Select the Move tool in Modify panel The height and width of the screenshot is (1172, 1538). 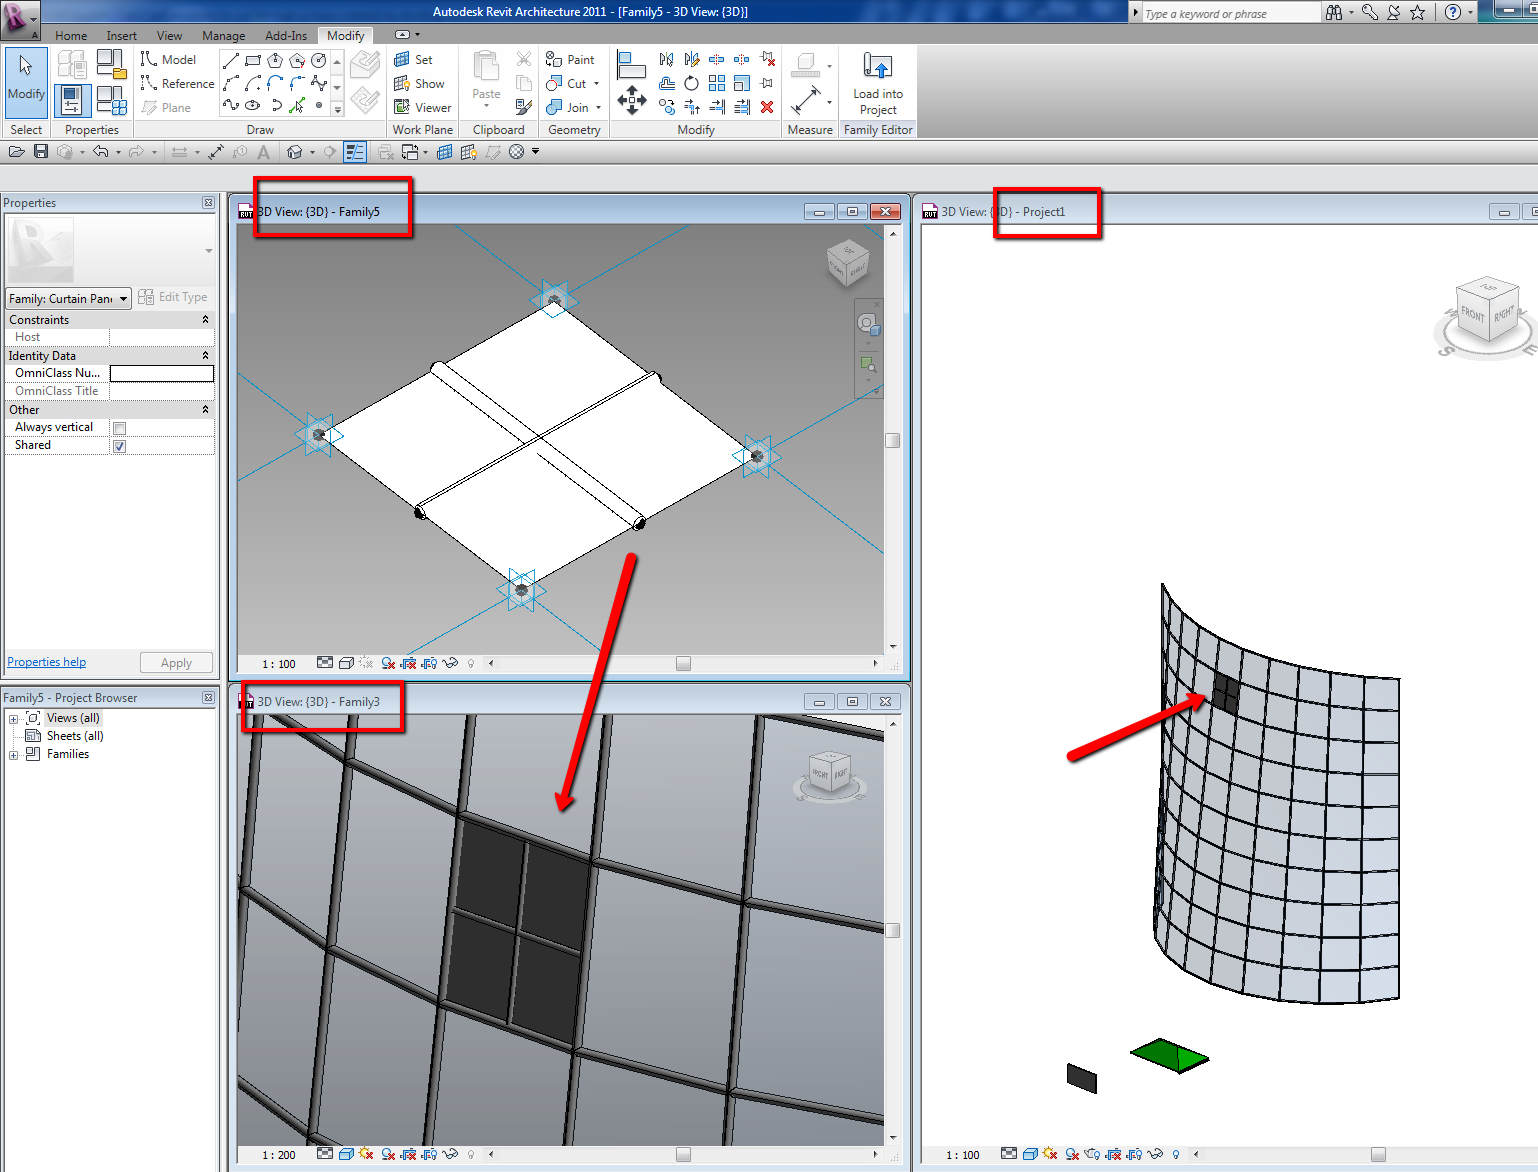pyautogui.click(x=632, y=100)
